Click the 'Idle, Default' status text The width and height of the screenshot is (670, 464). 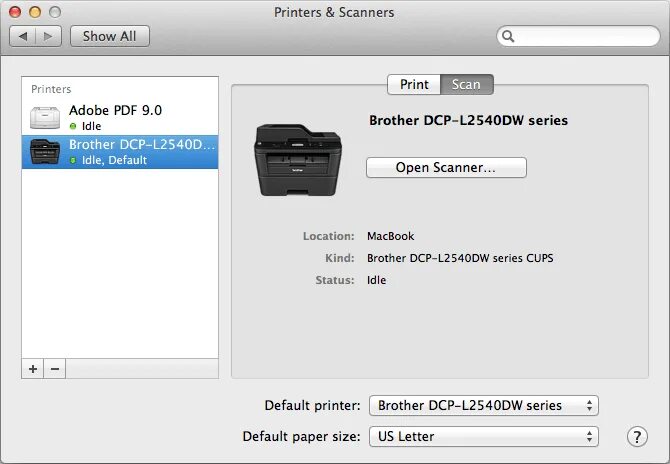point(114,160)
